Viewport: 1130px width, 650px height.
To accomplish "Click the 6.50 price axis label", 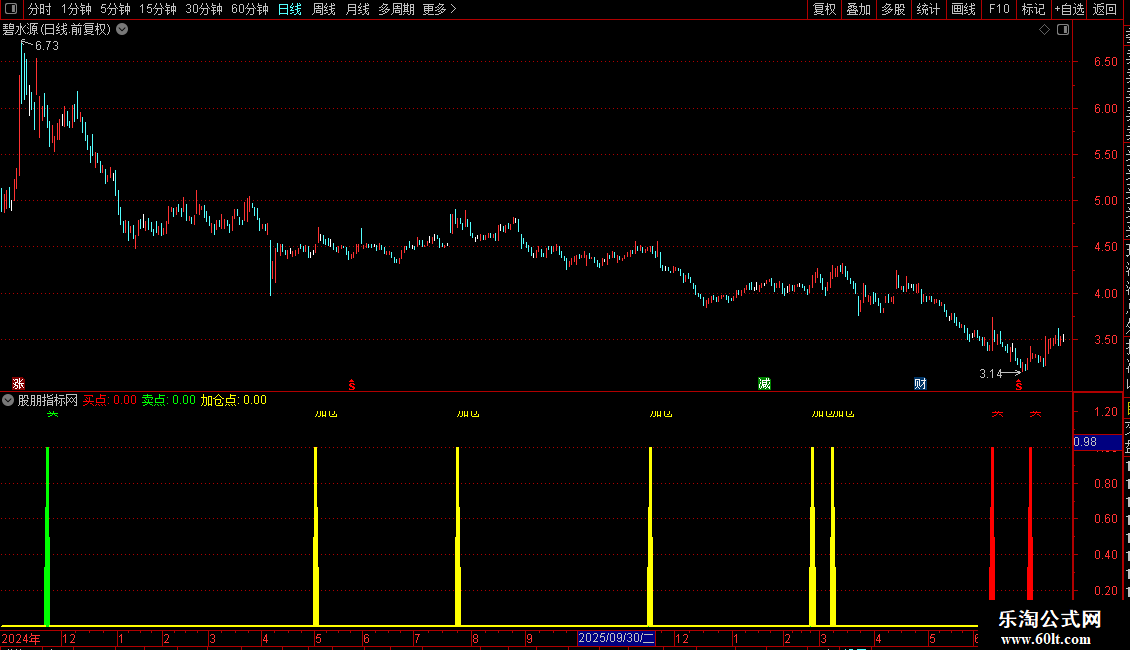I will tap(1105, 62).
